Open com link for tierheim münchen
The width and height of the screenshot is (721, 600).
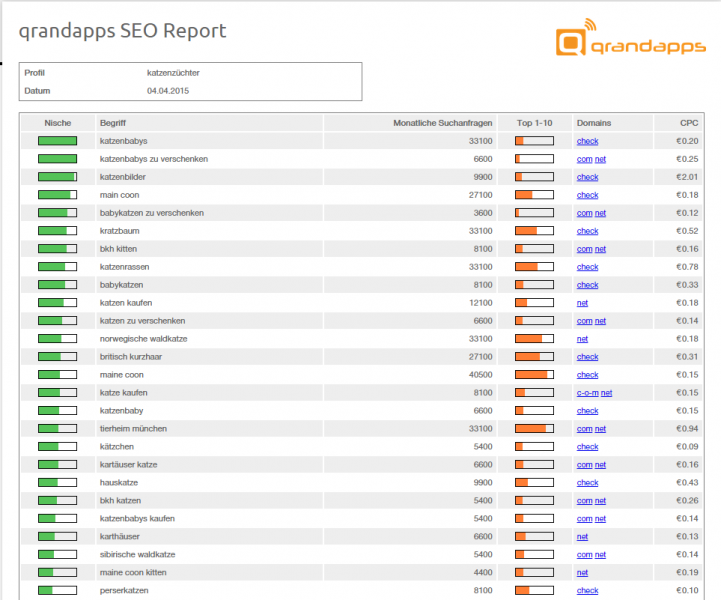pyautogui.click(x=584, y=429)
